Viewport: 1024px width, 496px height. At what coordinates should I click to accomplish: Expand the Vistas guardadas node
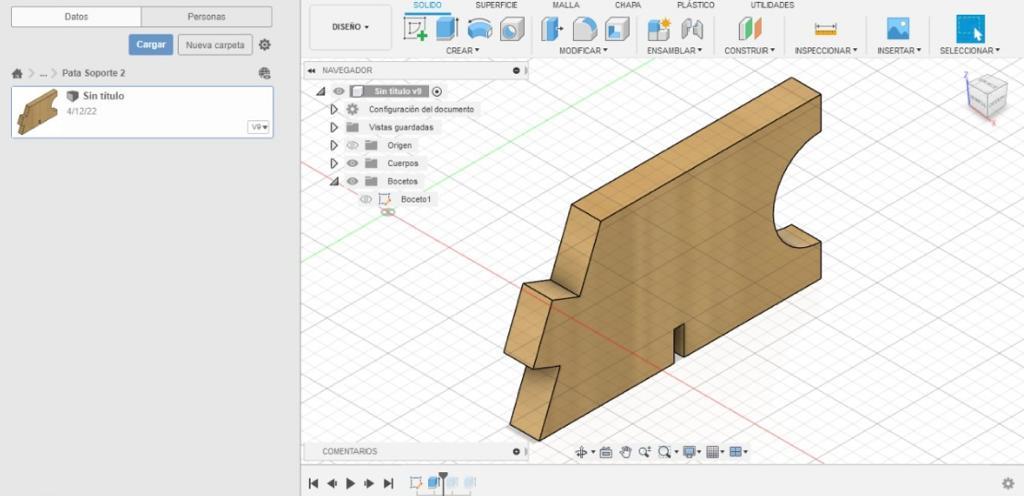tap(334, 127)
